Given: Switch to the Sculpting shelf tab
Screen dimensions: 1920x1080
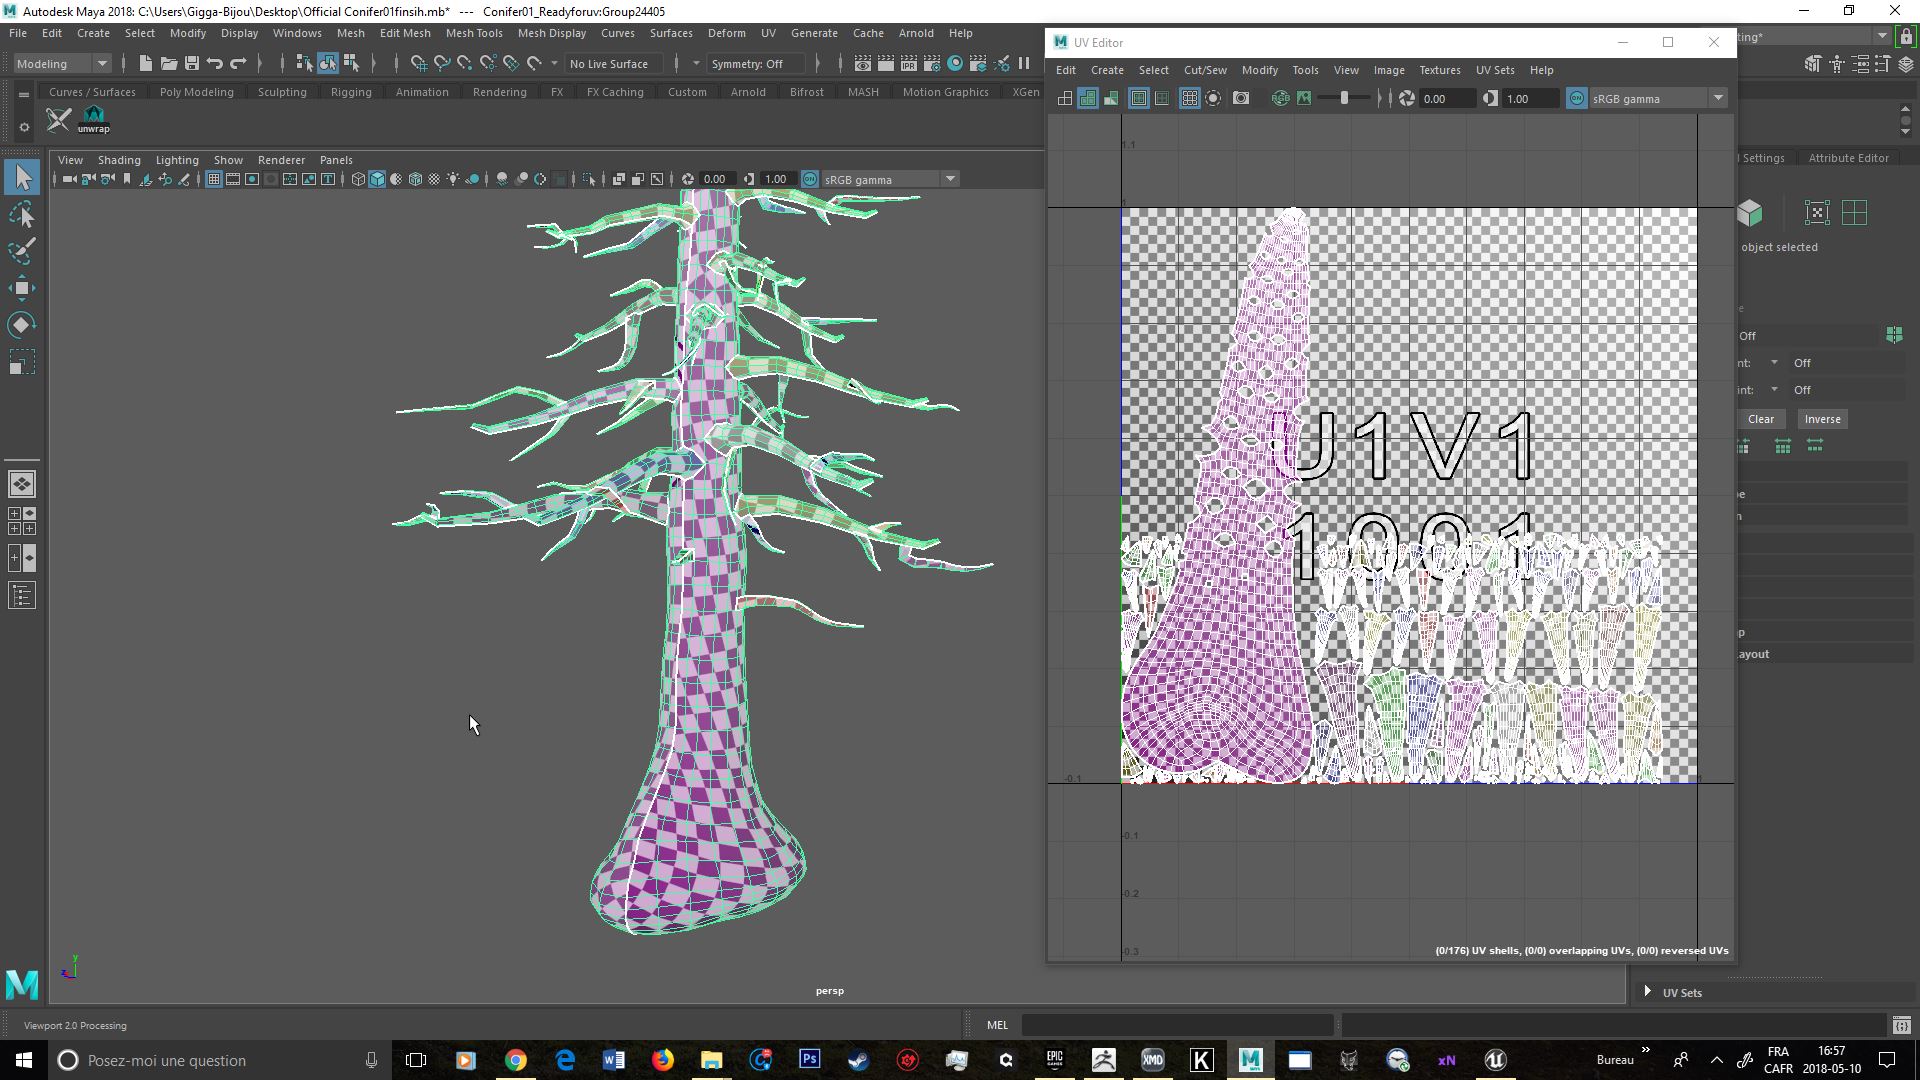Looking at the screenshot, I should (x=282, y=91).
